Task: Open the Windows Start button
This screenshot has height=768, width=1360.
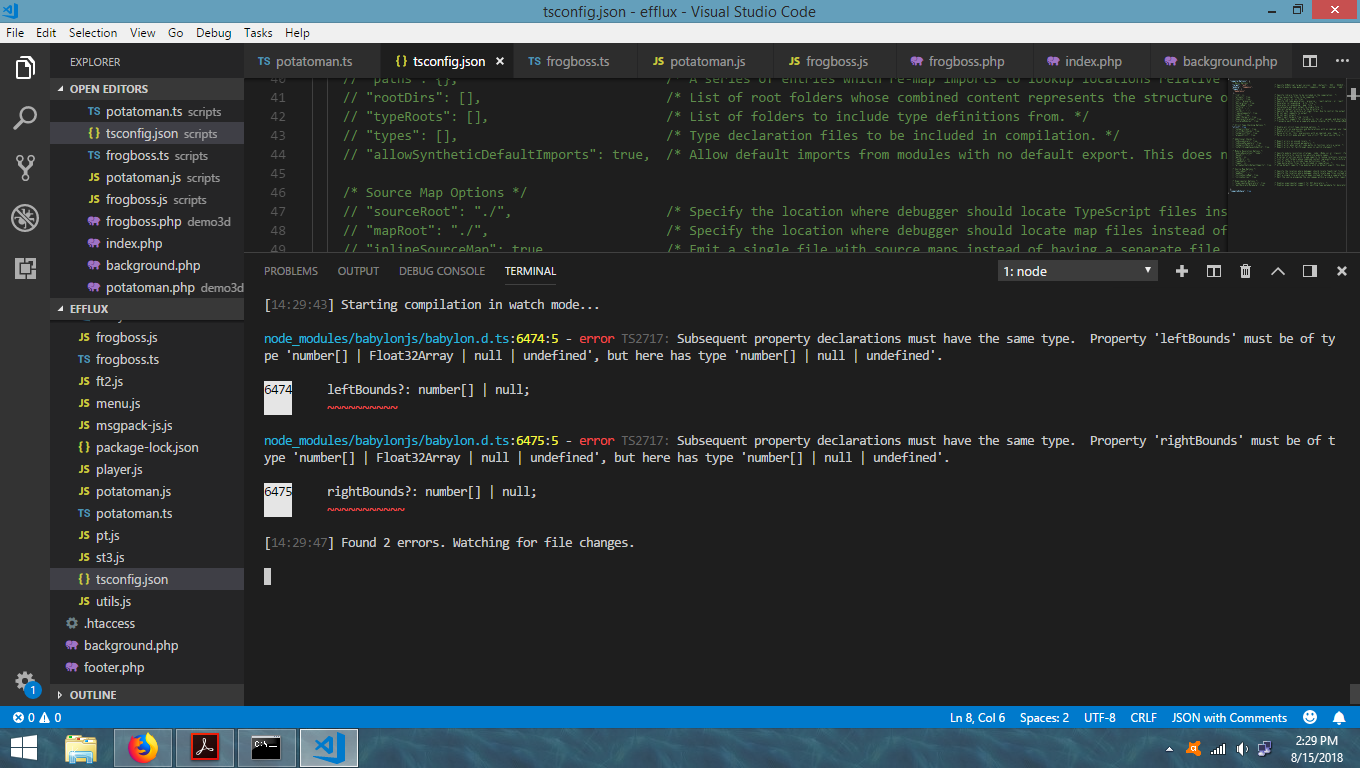Action: tap(24, 747)
